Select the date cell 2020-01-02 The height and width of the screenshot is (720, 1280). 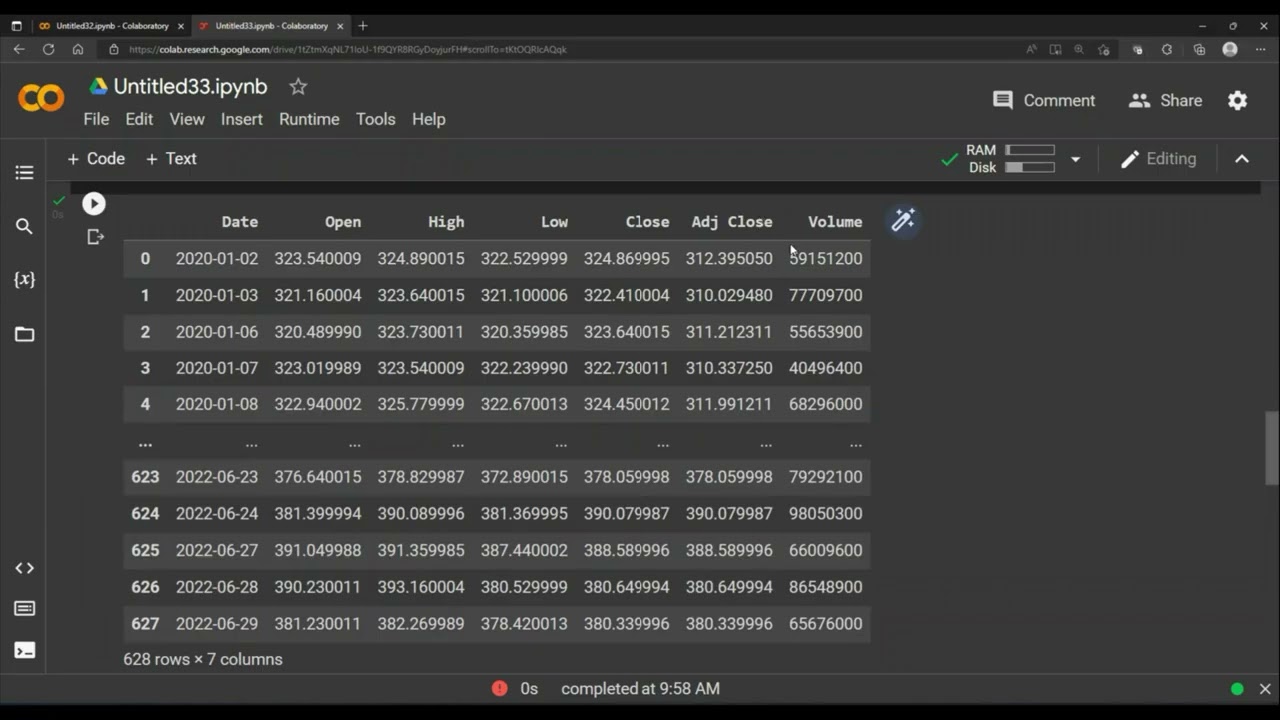tap(217, 258)
